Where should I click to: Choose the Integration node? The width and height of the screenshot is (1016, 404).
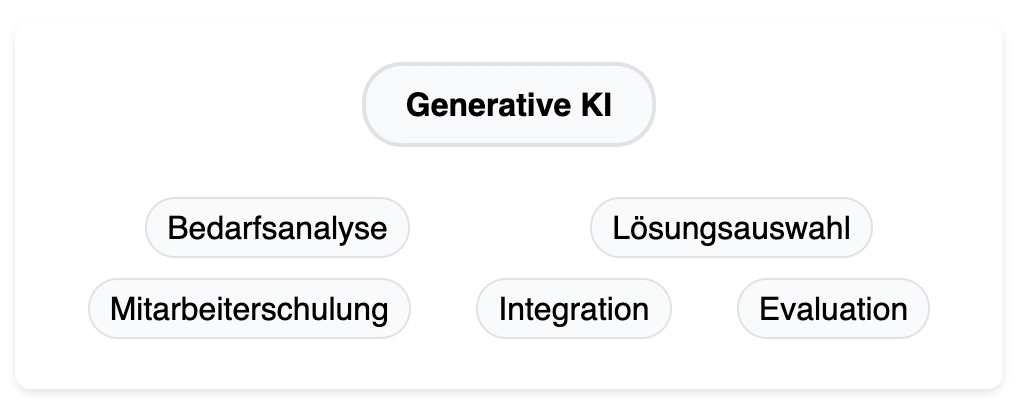tap(573, 309)
